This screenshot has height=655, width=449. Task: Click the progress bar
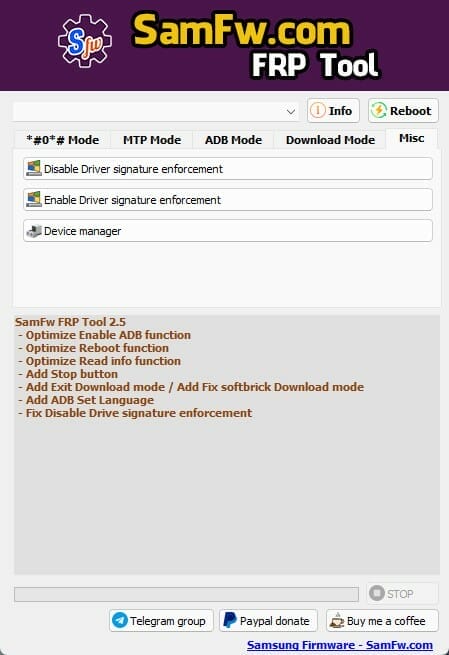186,594
